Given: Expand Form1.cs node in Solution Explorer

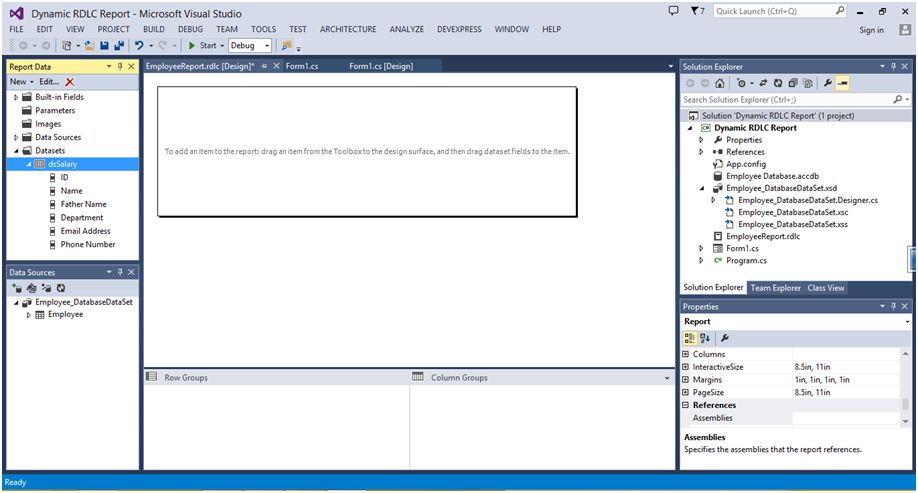Looking at the screenshot, I should [701, 249].
